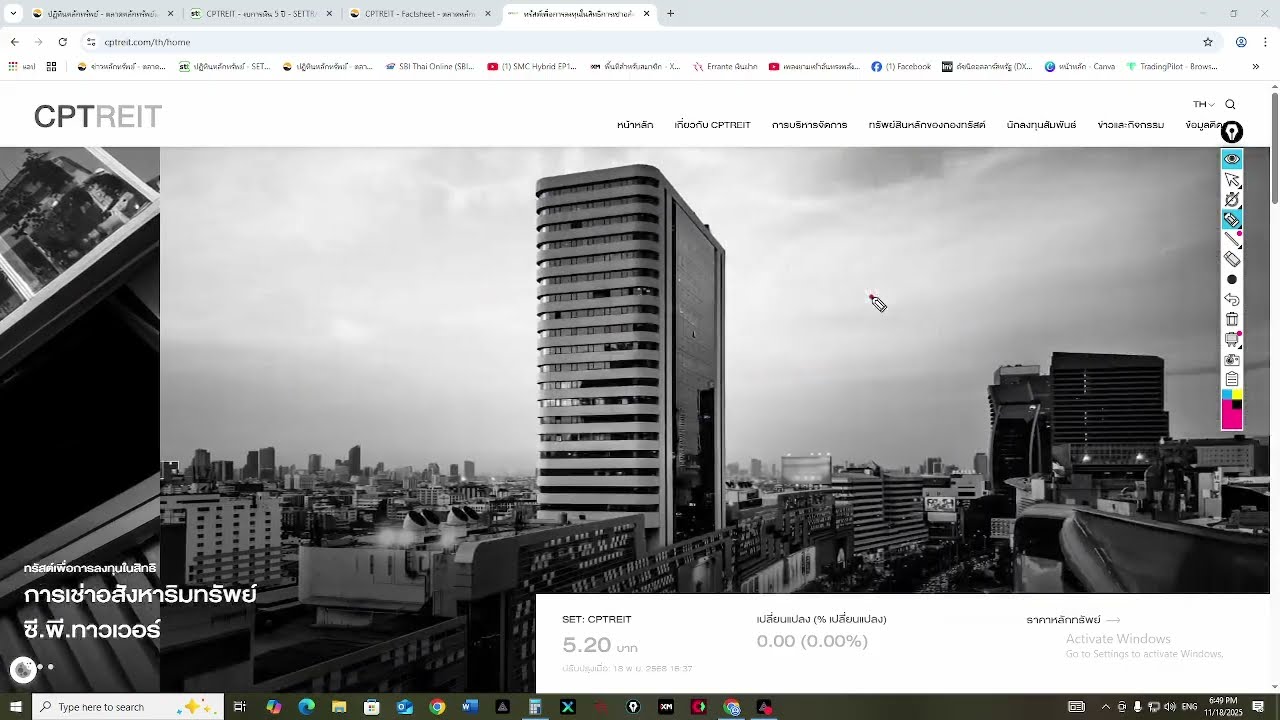Viewport: 1280px width, 720px height.
Task: Open cookie settings icon at bottom left
Action: coord(23,669)
